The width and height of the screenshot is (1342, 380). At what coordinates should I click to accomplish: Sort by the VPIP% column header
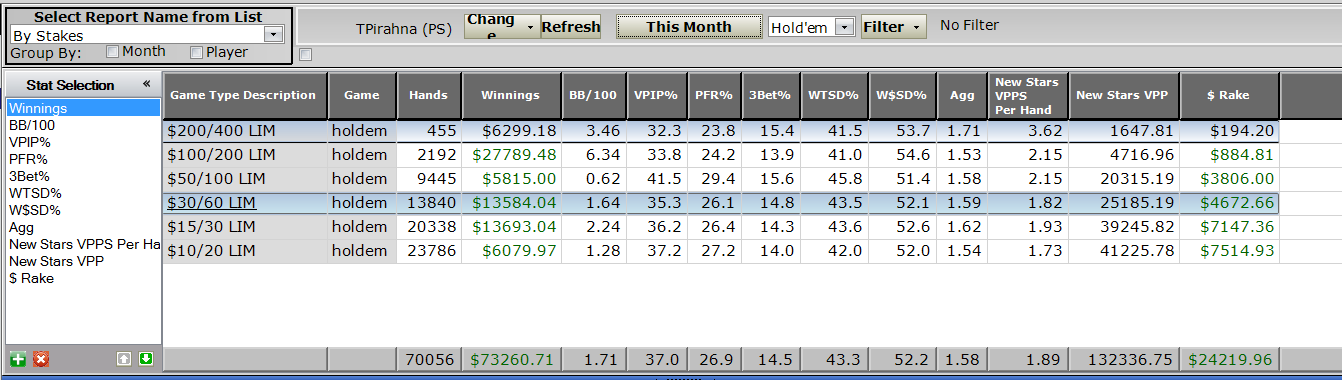click(x=656, y=95)
